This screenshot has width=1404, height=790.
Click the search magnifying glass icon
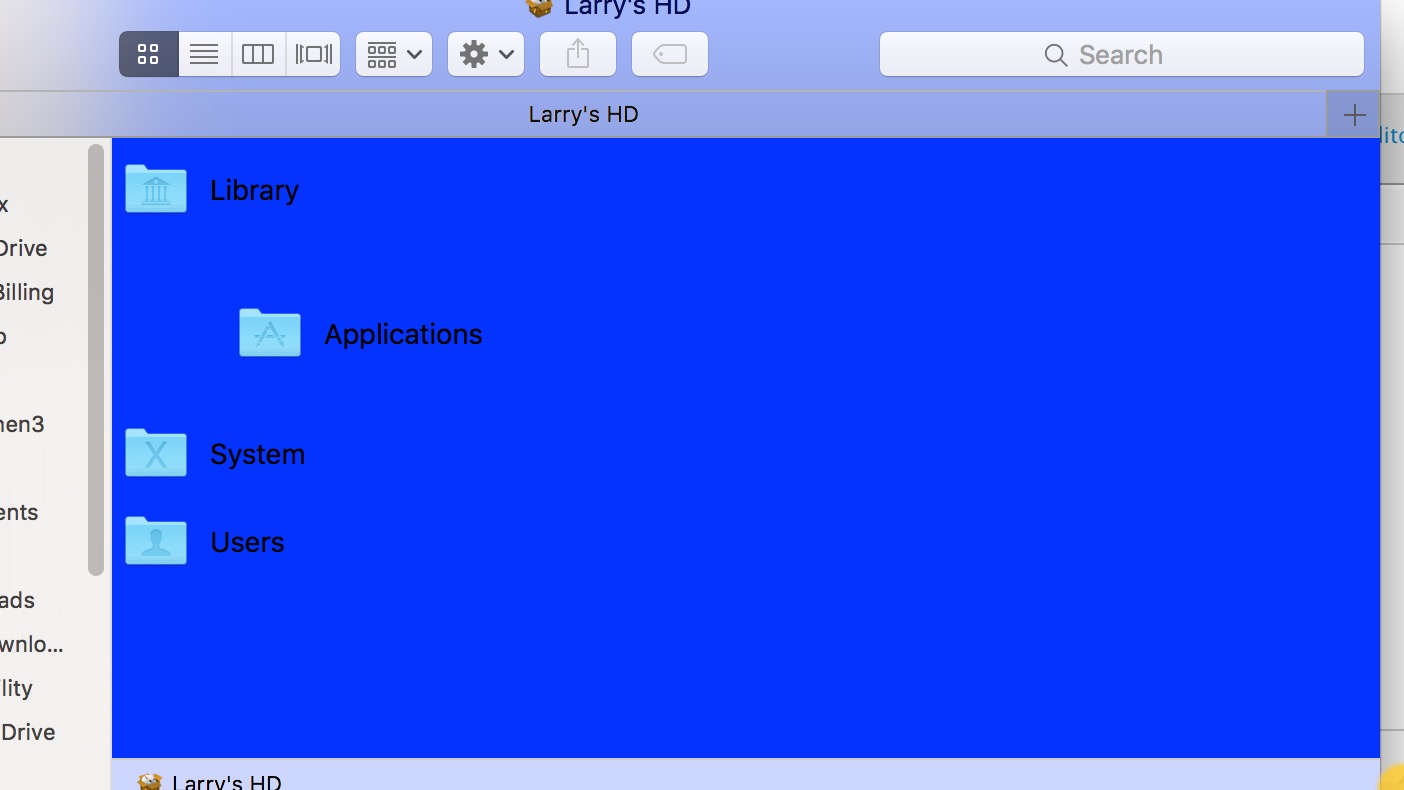[x=1056, y=56]
